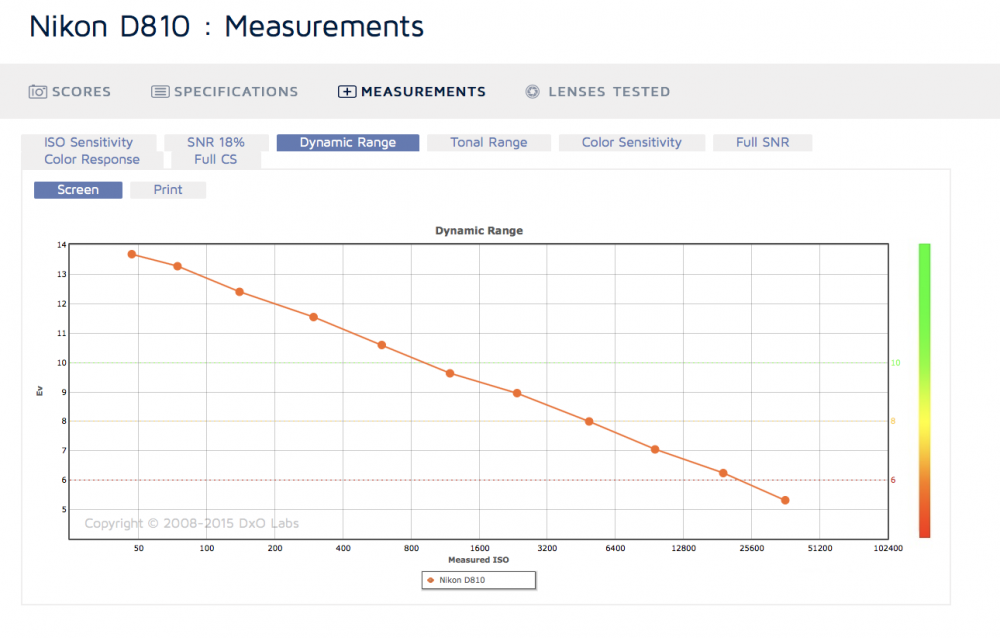Switch to the SNR 18% tab
The height and width of the screenshot is (638, 1000).
pyautogui.click(x=216, y=142)
